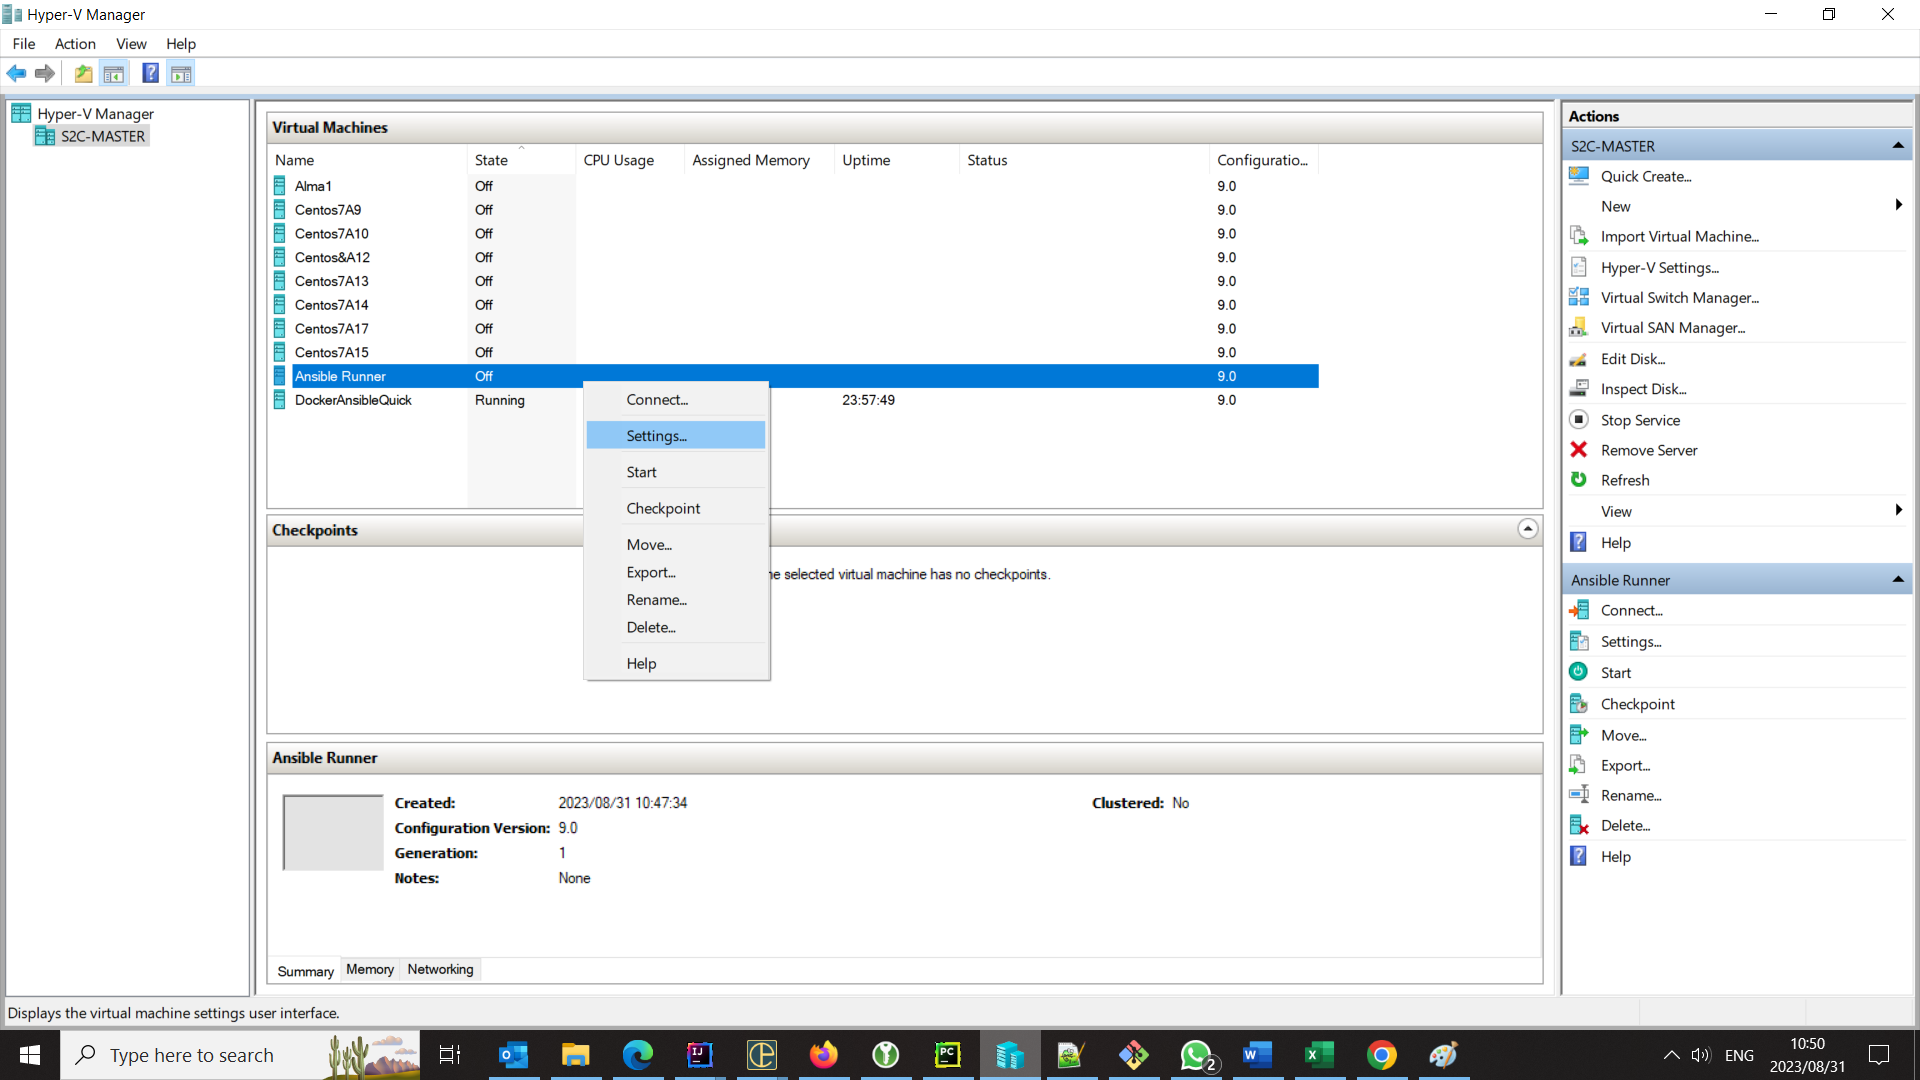
Task: Click Stop Service in Actions pane
Action: 1639,420
